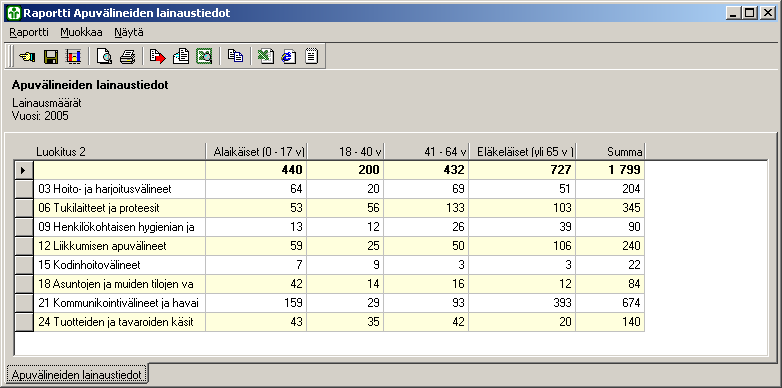Click the pointing hand toolbar icon
Screen dimensions: 782x388
tap(27, 56)
